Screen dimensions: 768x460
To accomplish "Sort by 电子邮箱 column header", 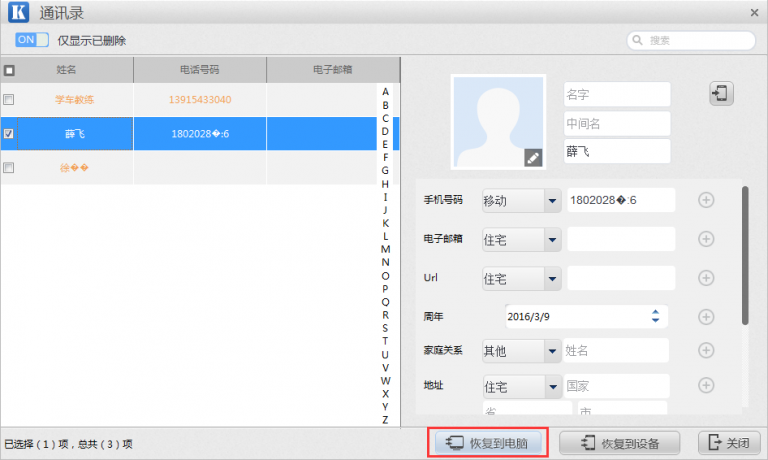I will point(333,70).
